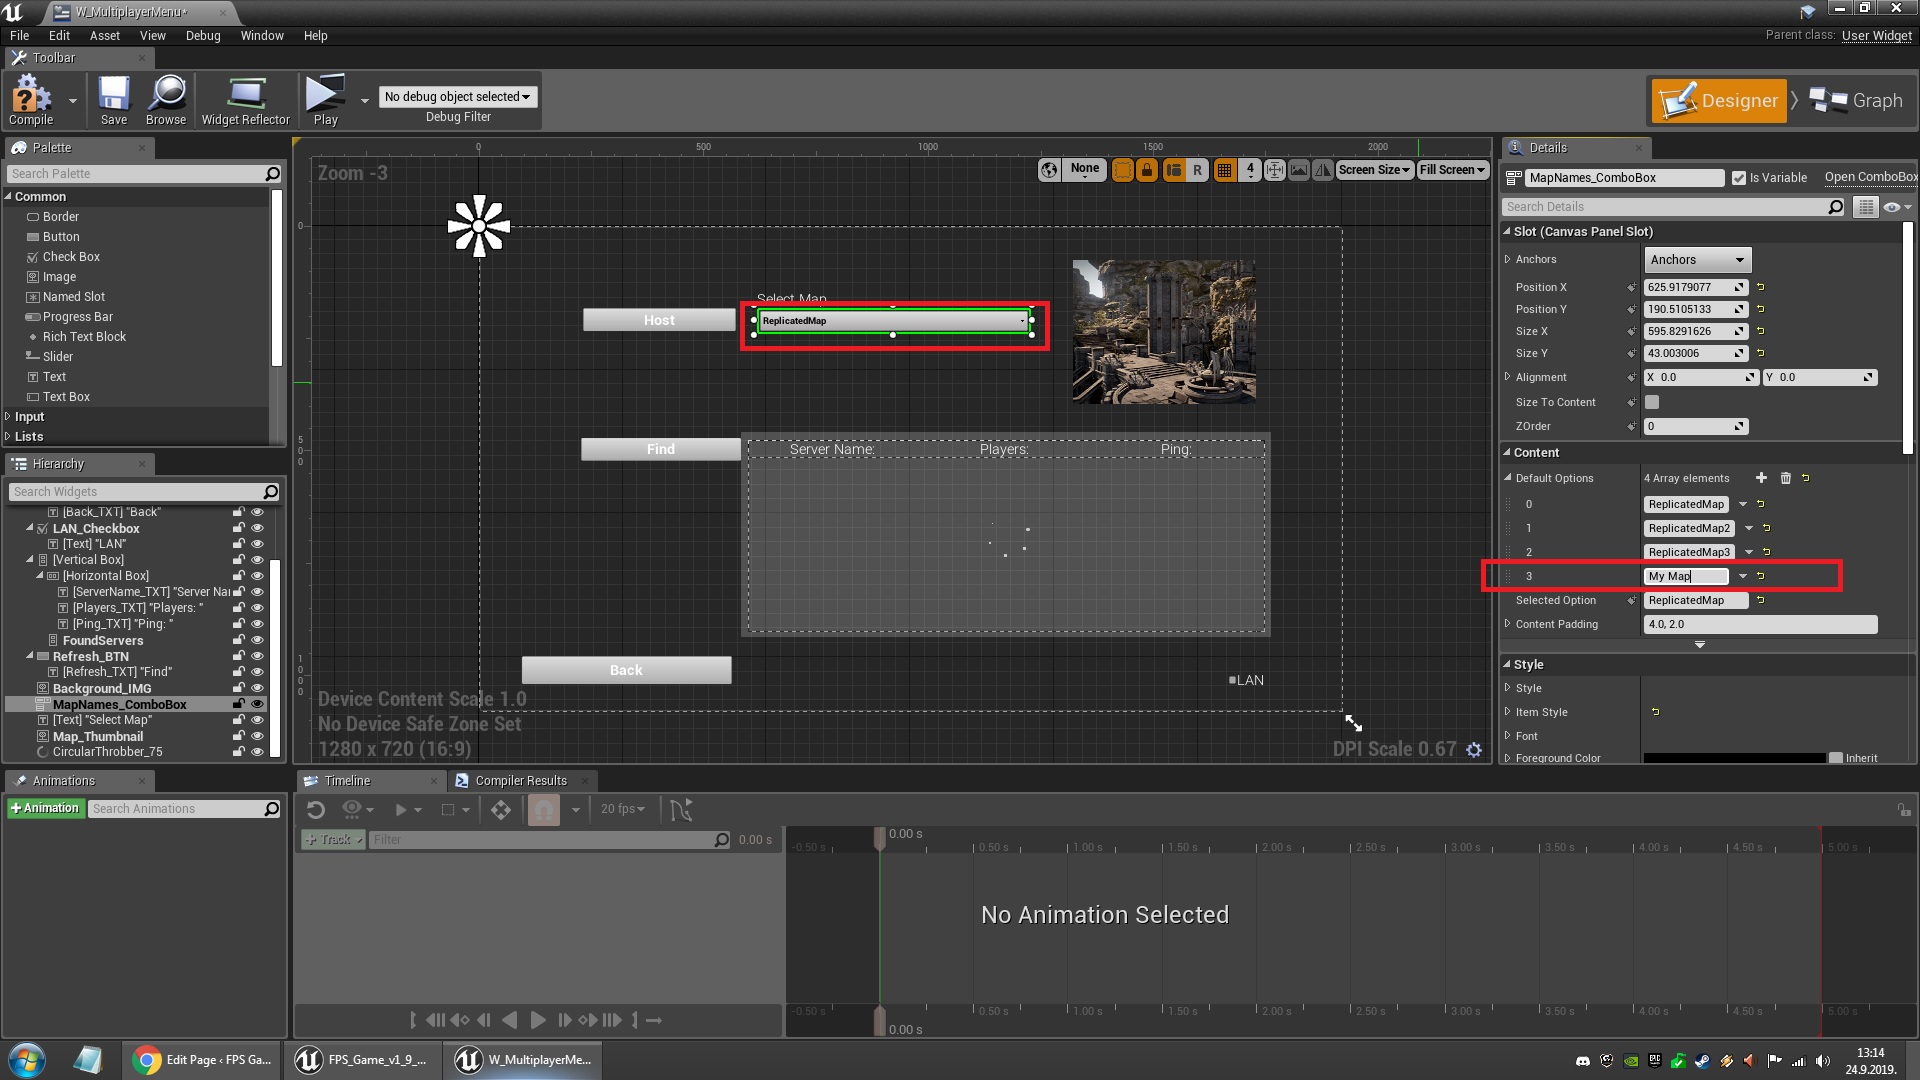Add an element to Default Options array

click(x=1761, y=478)
